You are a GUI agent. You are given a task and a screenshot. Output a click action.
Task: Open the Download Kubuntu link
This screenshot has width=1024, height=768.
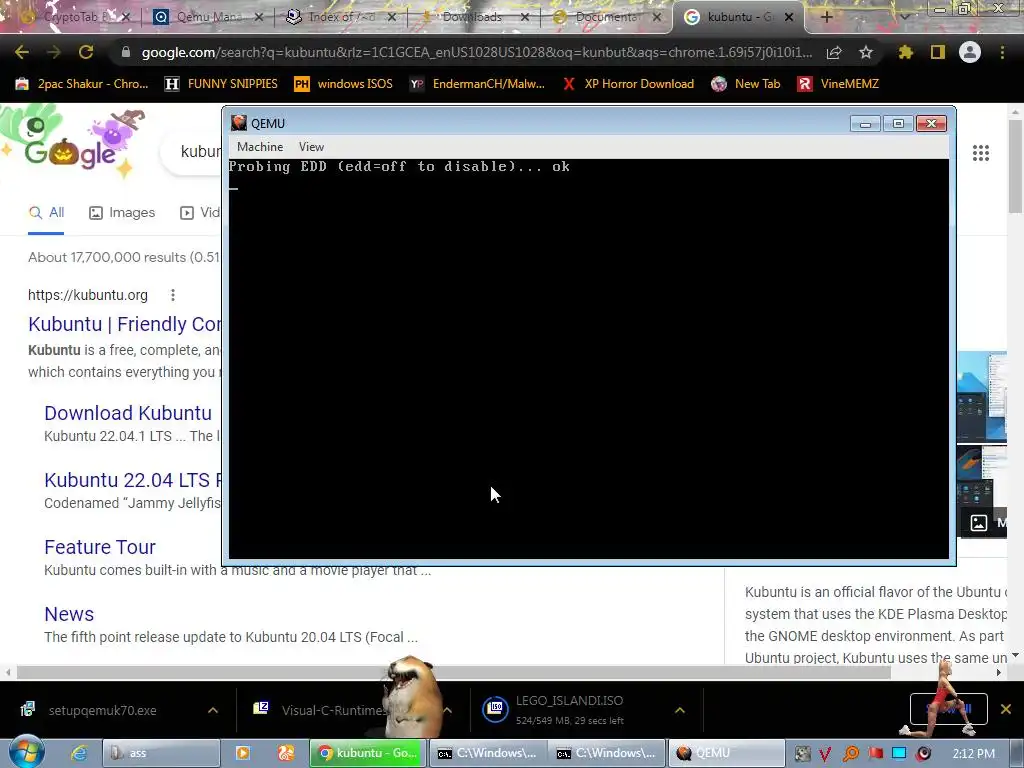coord(128,413)
